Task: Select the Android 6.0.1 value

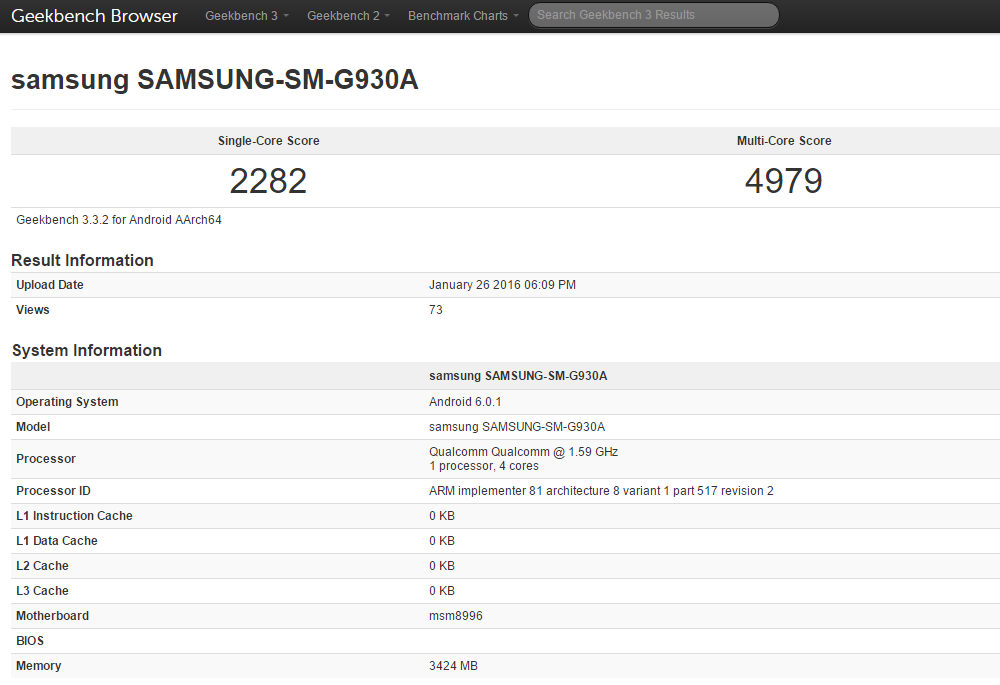Action: (x=465, y=402)
